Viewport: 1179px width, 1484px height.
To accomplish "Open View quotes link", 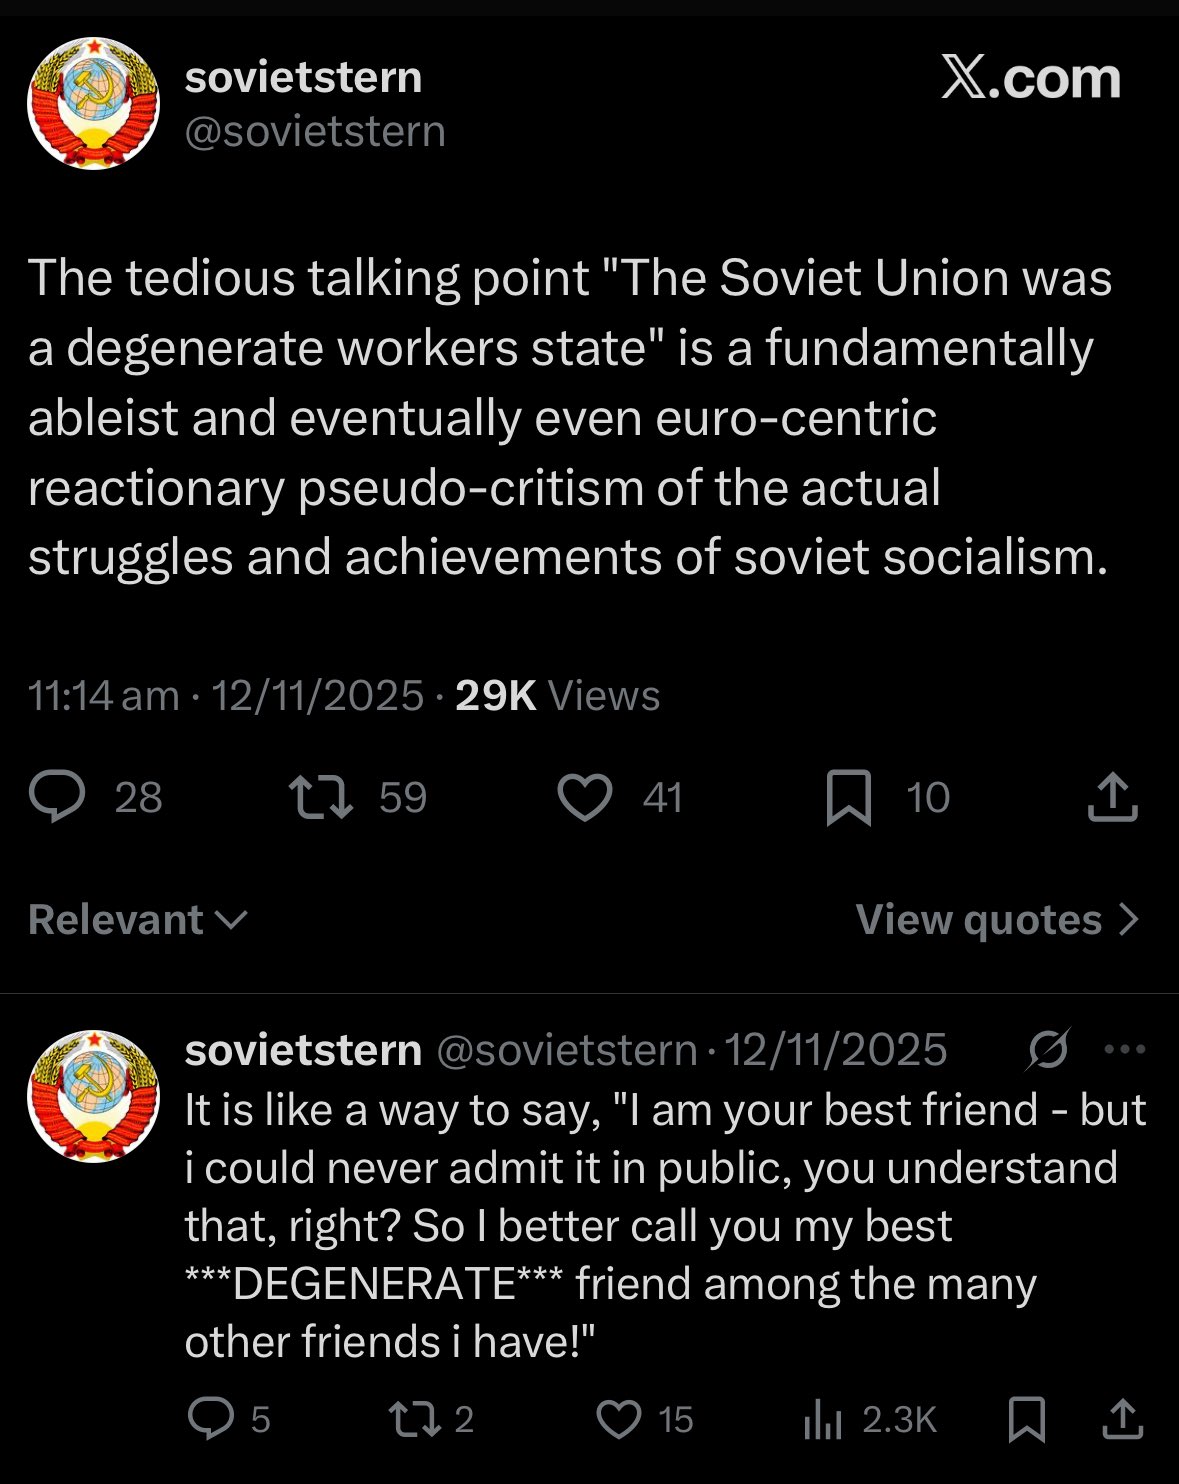I will 997,920.
